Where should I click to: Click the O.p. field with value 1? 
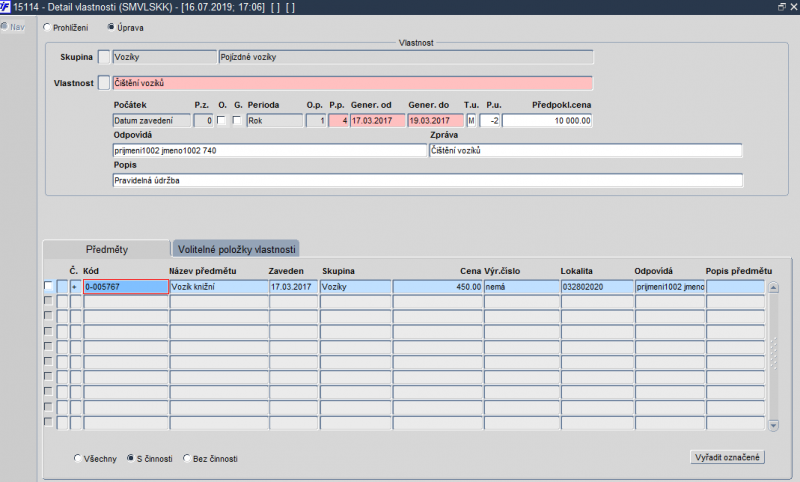[316, 121]
